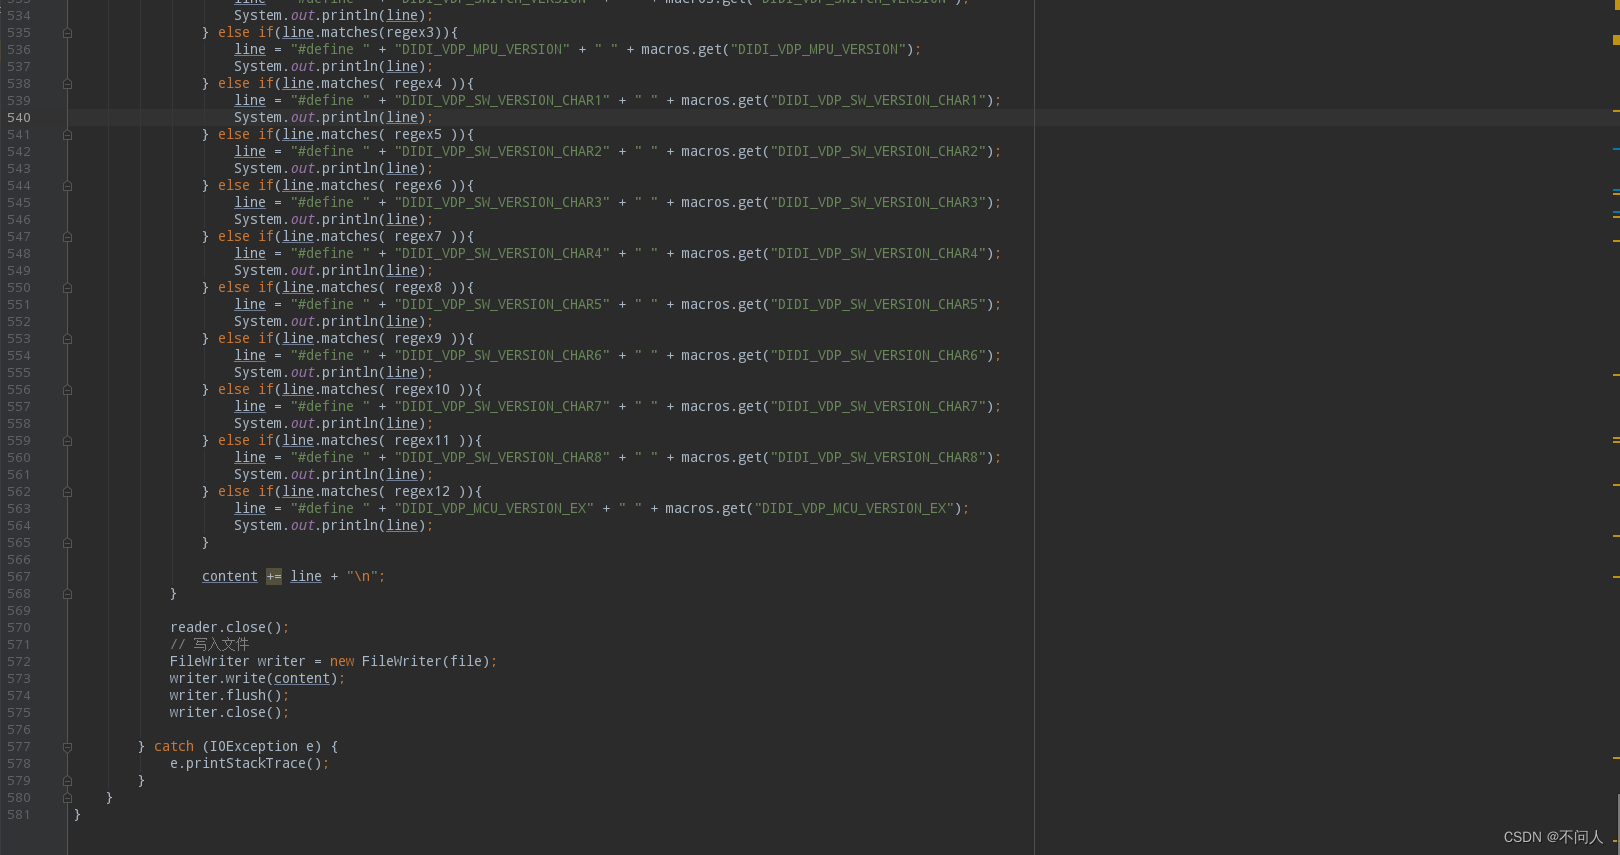
Task: Click reader.close() call on line 570
Action: (226, 628)
